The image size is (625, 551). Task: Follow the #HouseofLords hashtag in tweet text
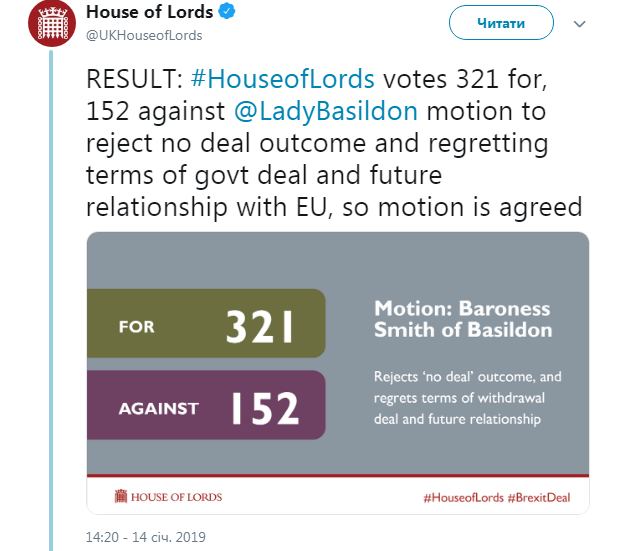(x=280, y=80)
